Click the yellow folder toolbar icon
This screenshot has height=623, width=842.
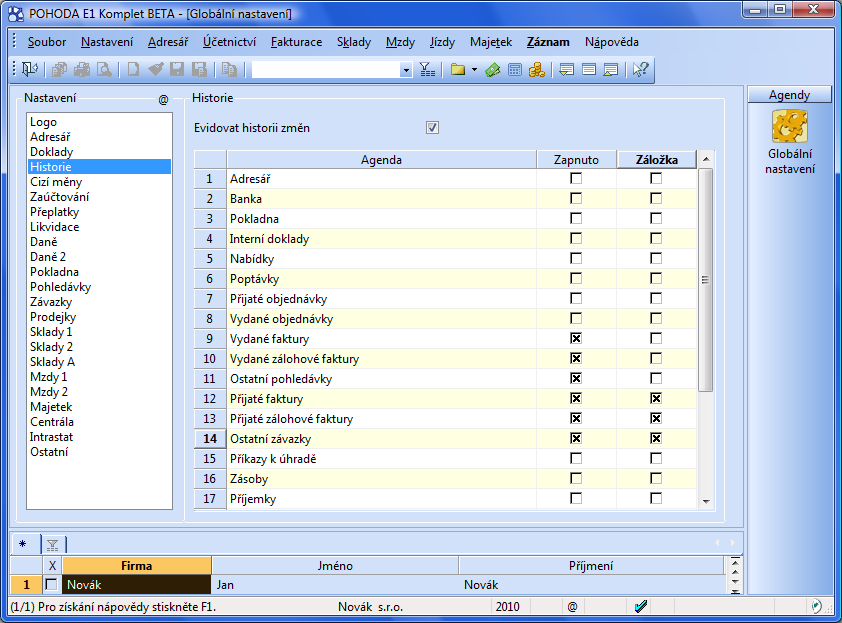458,69
